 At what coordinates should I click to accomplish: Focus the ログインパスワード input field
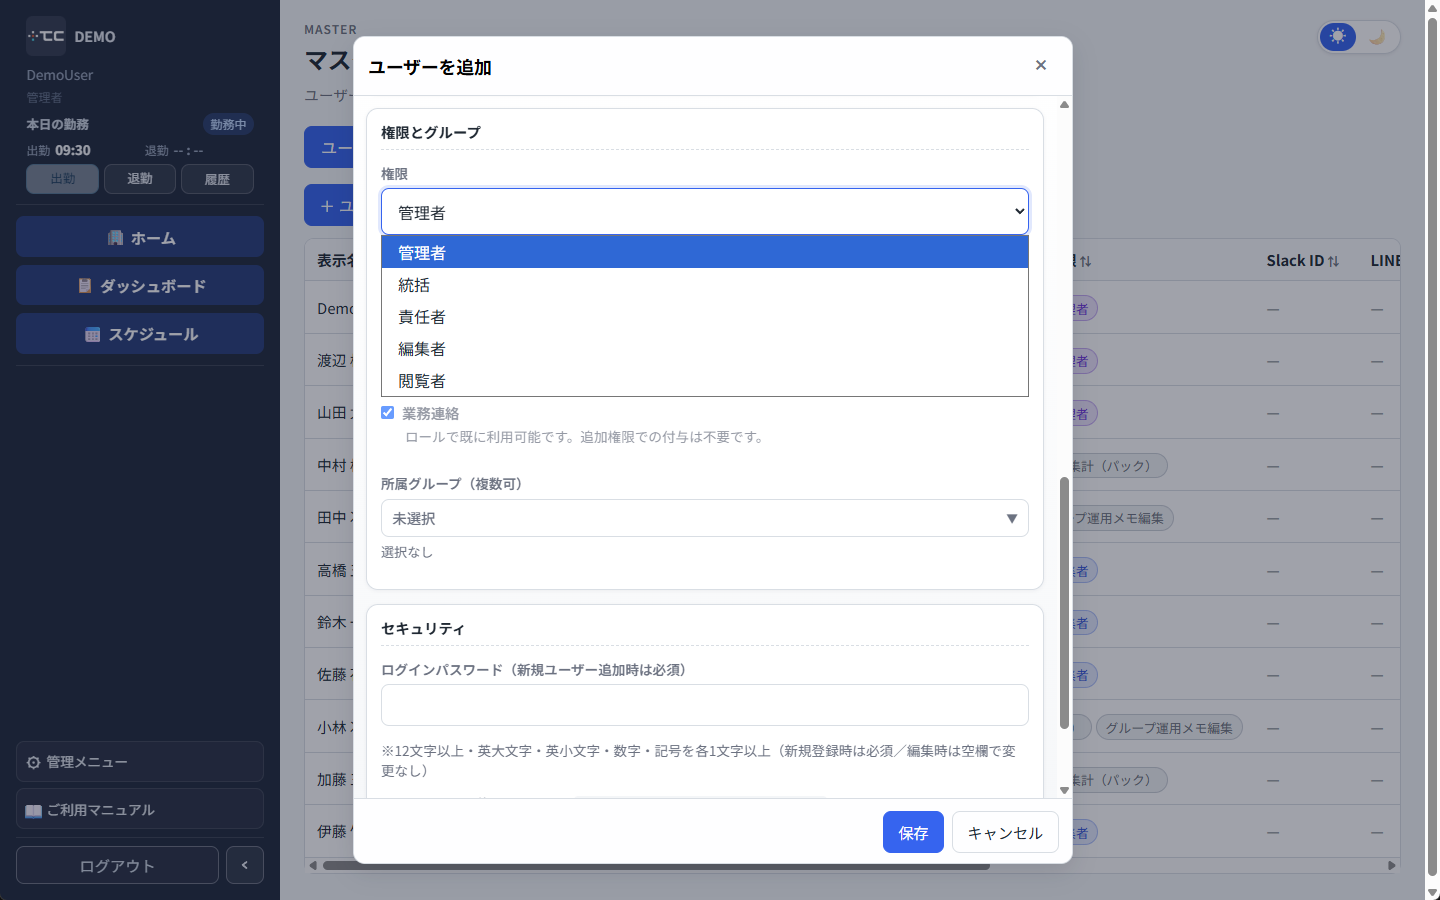[x=705, y=705]
